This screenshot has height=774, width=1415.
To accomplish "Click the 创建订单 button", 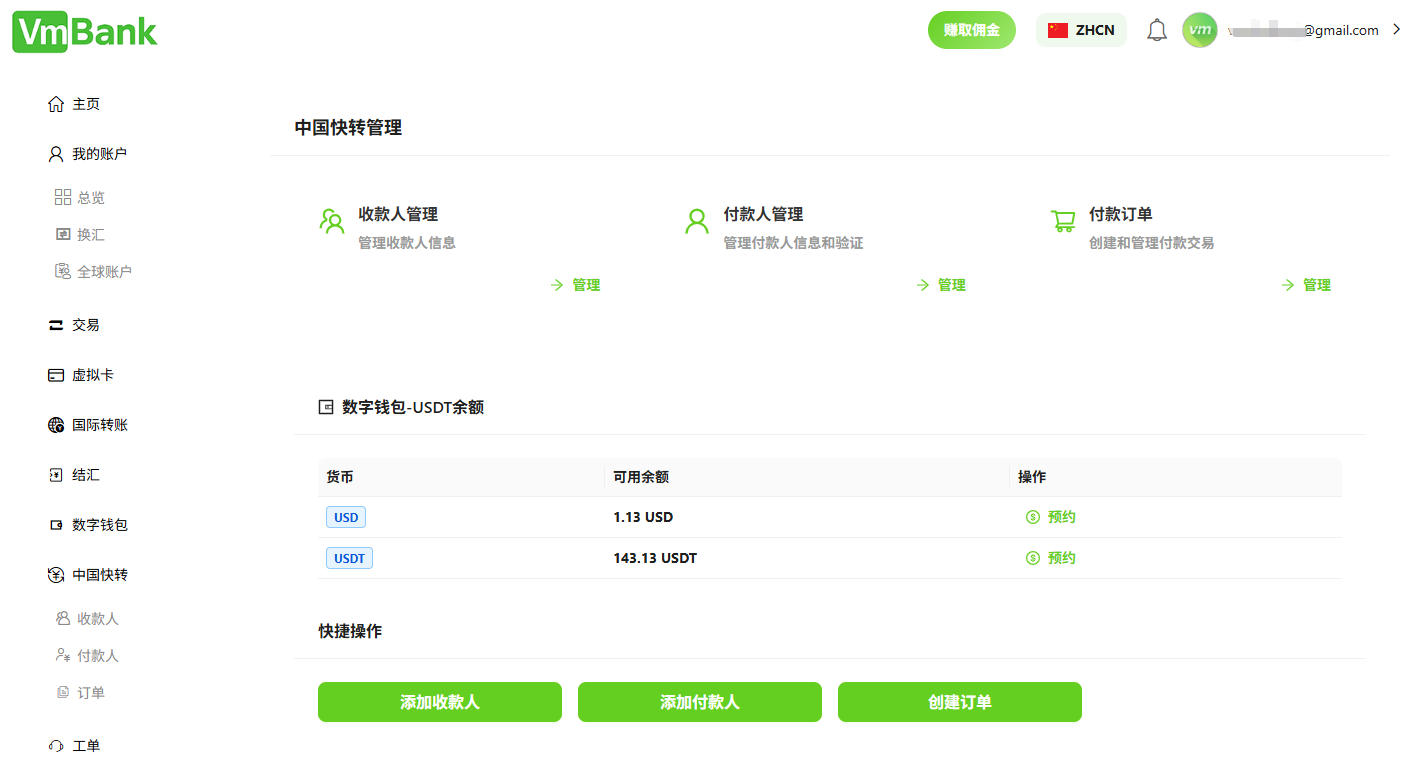I will point(959,702).
